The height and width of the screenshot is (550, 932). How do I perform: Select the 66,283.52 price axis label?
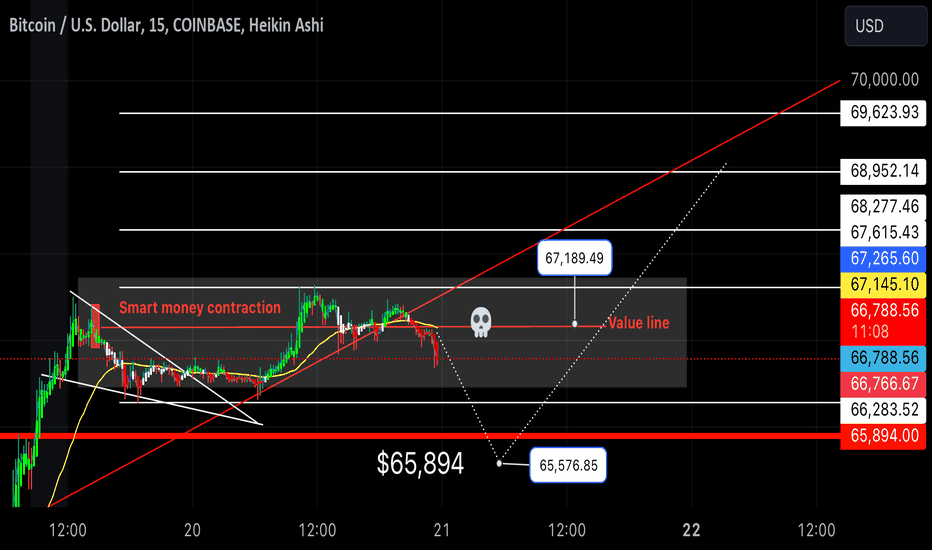tap(883, 410)
